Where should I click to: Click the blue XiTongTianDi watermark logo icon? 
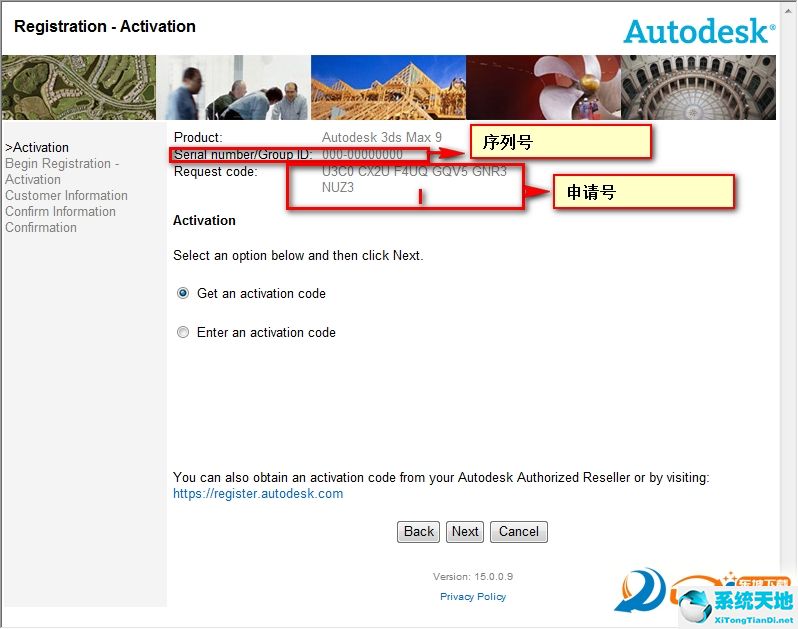click(695, 604)
